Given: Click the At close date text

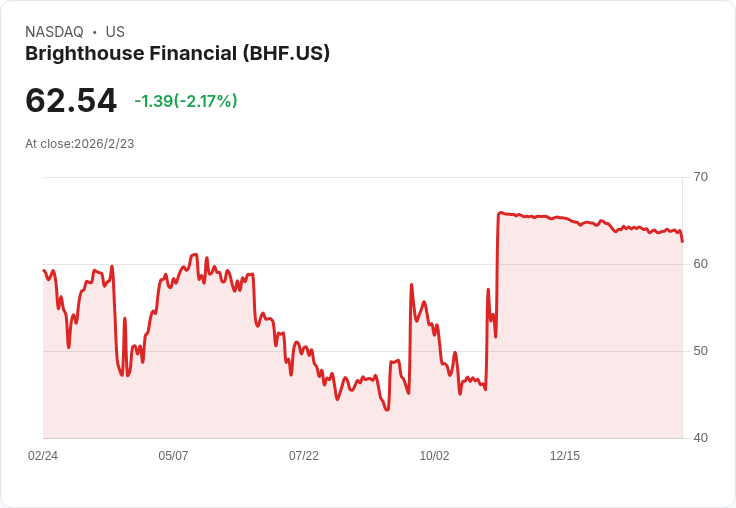Looking at the screenshot, I should [x=79, y=144].
